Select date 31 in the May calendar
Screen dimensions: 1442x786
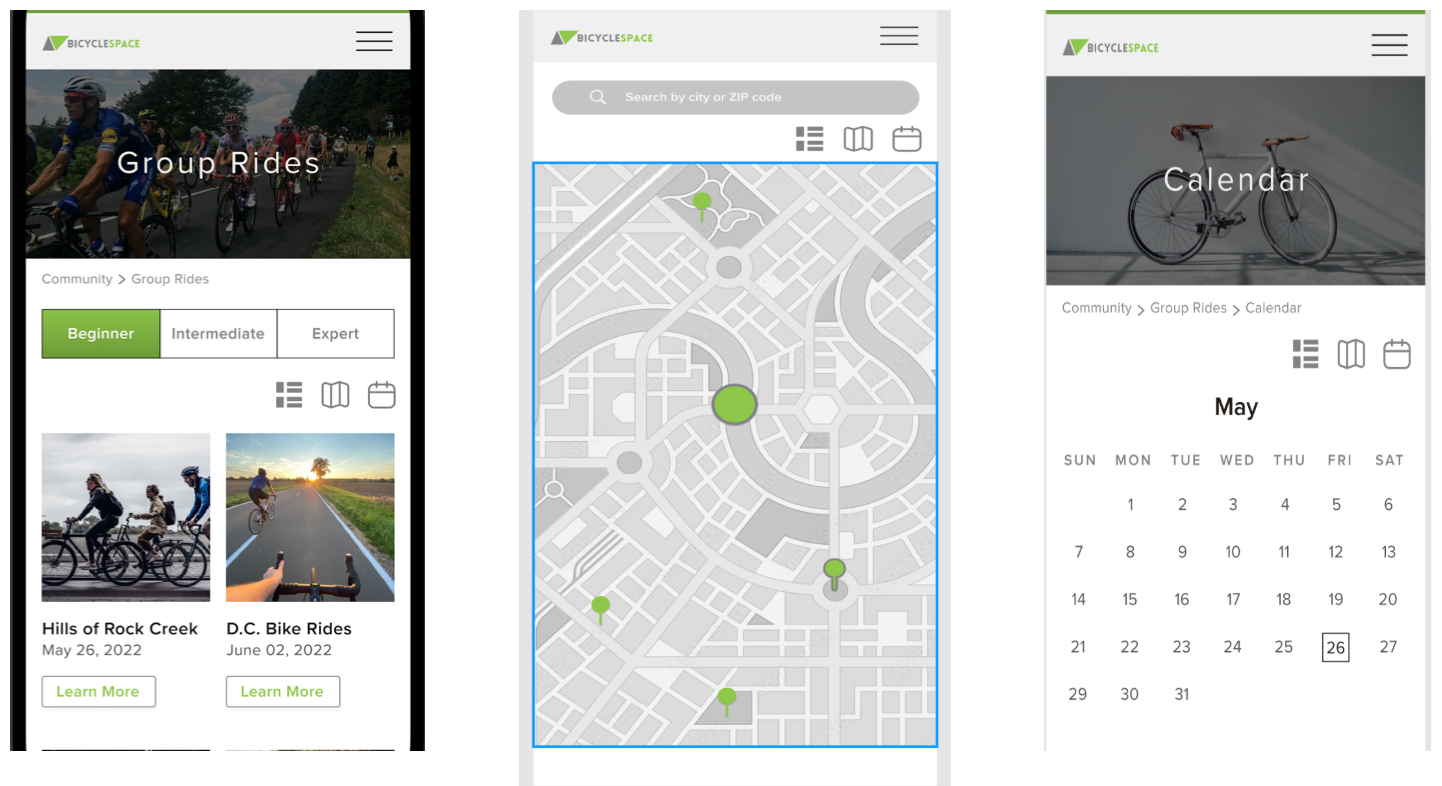click(1181, 694)
